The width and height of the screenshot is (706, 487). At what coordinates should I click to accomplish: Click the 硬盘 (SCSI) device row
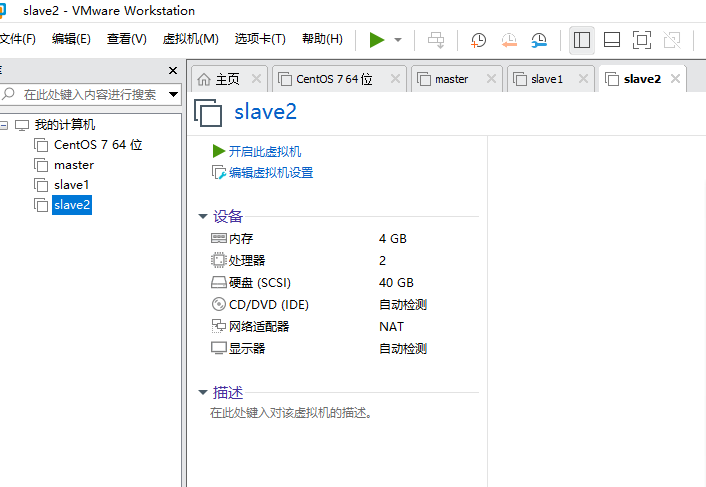pos(318,283)
